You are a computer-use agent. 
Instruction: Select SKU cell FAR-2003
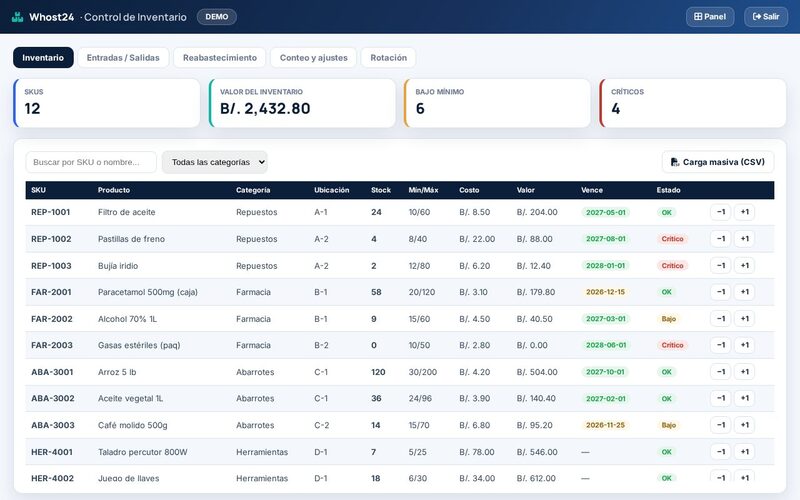coord(52,345)
